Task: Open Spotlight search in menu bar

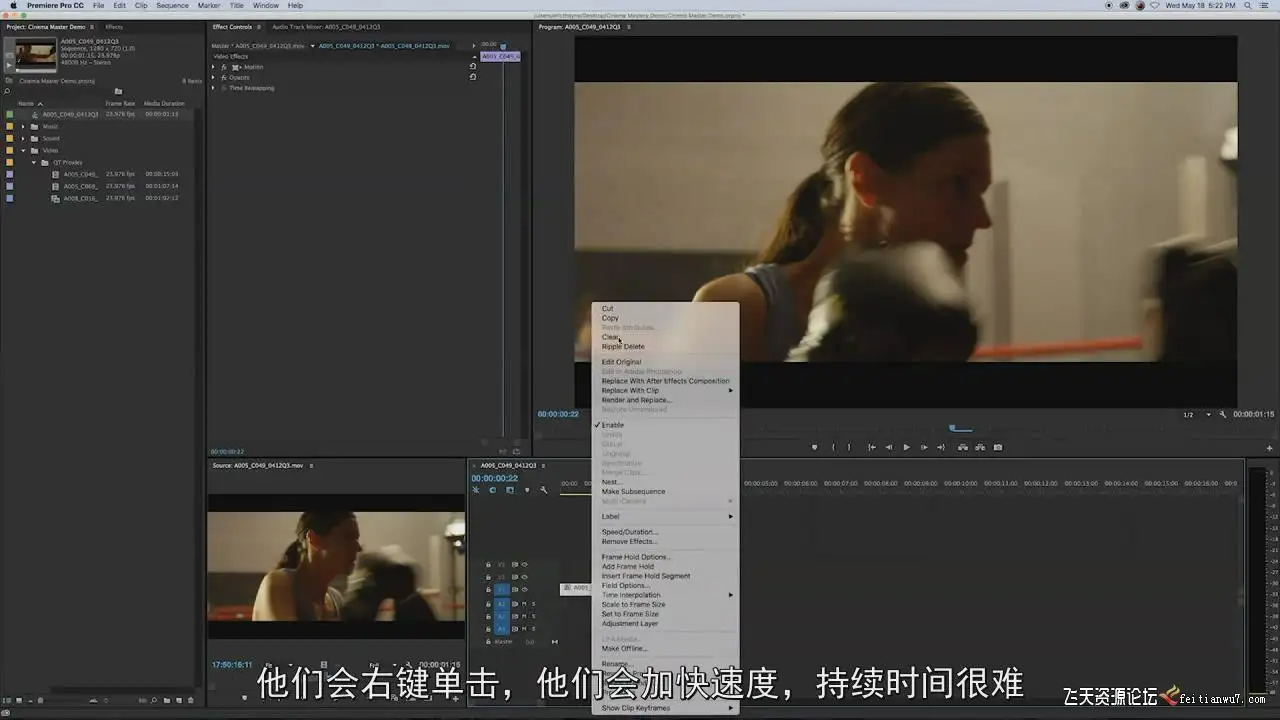Action: click(x=1250, y=5)
